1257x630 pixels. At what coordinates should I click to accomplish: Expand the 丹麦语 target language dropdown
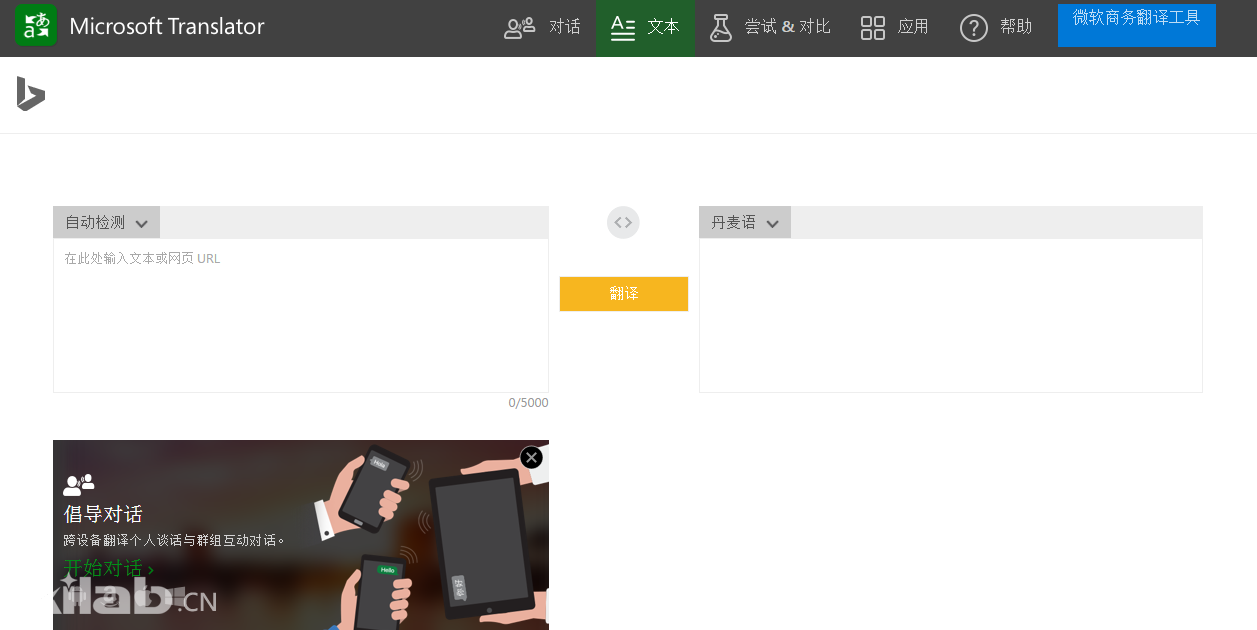pos(745,222)
